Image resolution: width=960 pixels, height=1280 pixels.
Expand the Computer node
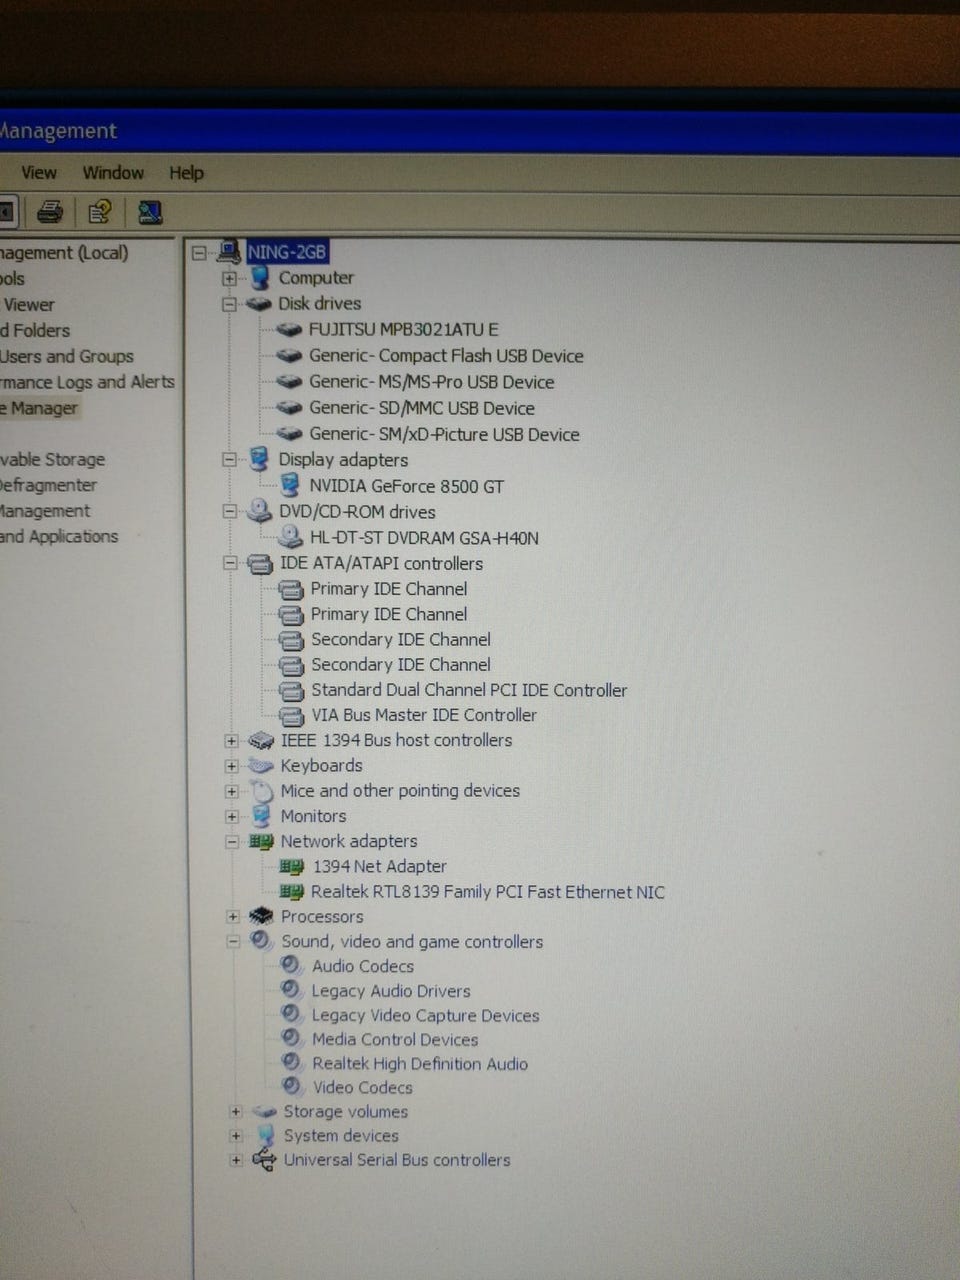point(230,279)
